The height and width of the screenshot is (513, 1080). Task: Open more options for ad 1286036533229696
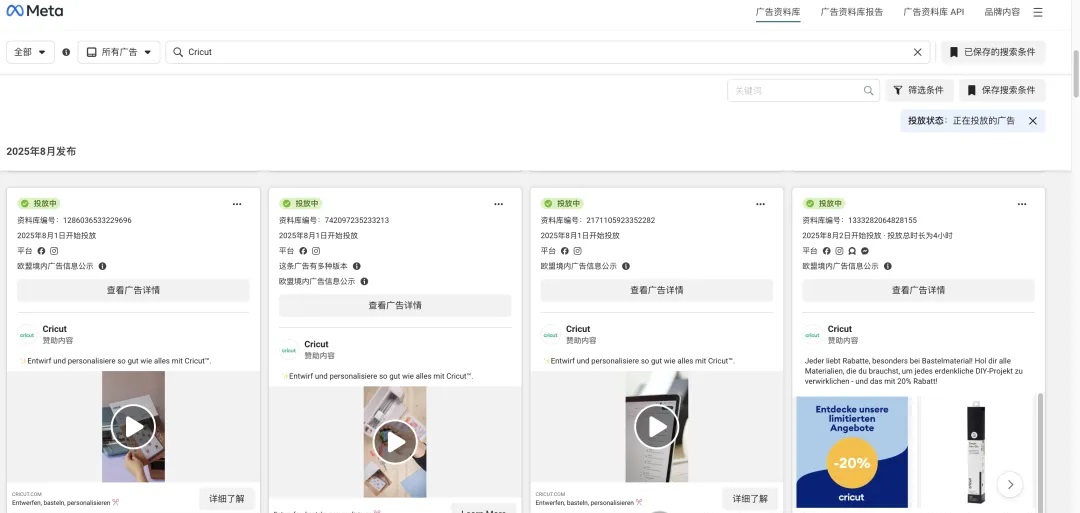[237, 204]
